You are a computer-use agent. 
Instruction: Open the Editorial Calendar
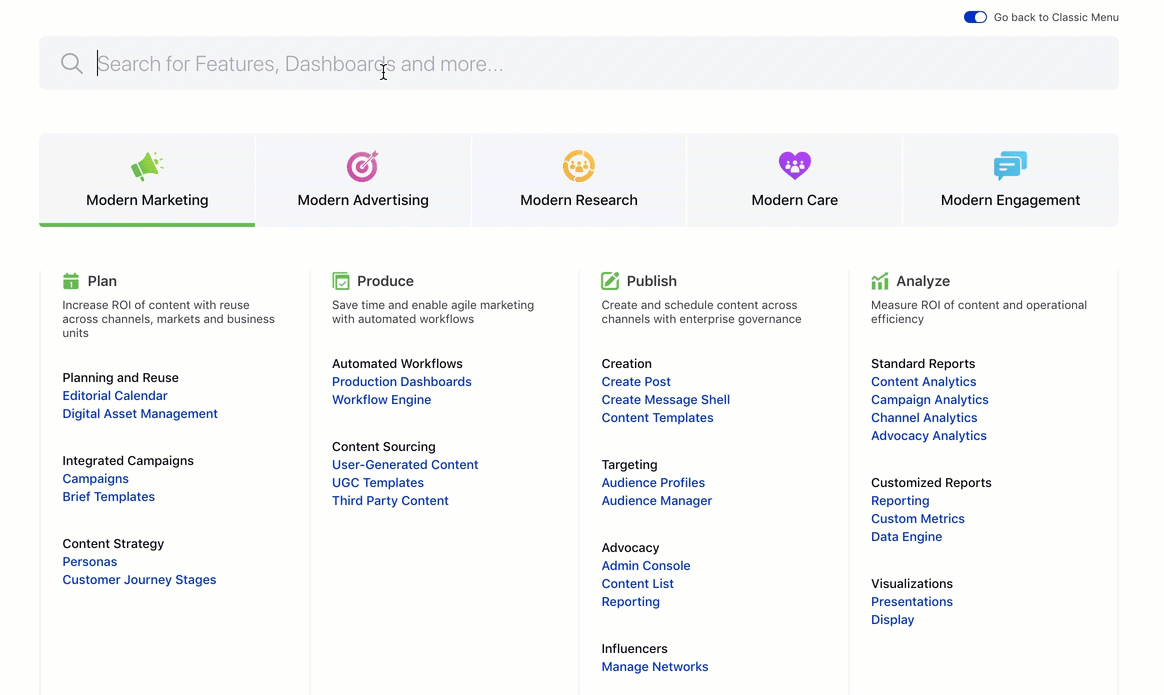115,395
